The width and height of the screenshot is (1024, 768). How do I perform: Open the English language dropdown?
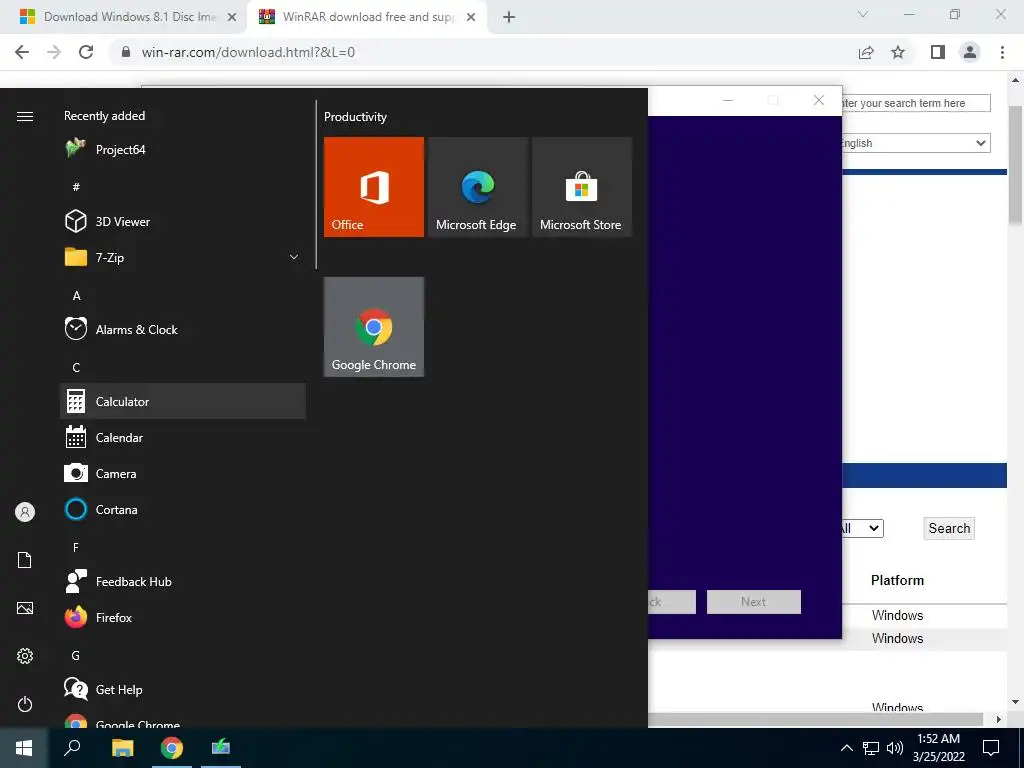pos(916,143)
